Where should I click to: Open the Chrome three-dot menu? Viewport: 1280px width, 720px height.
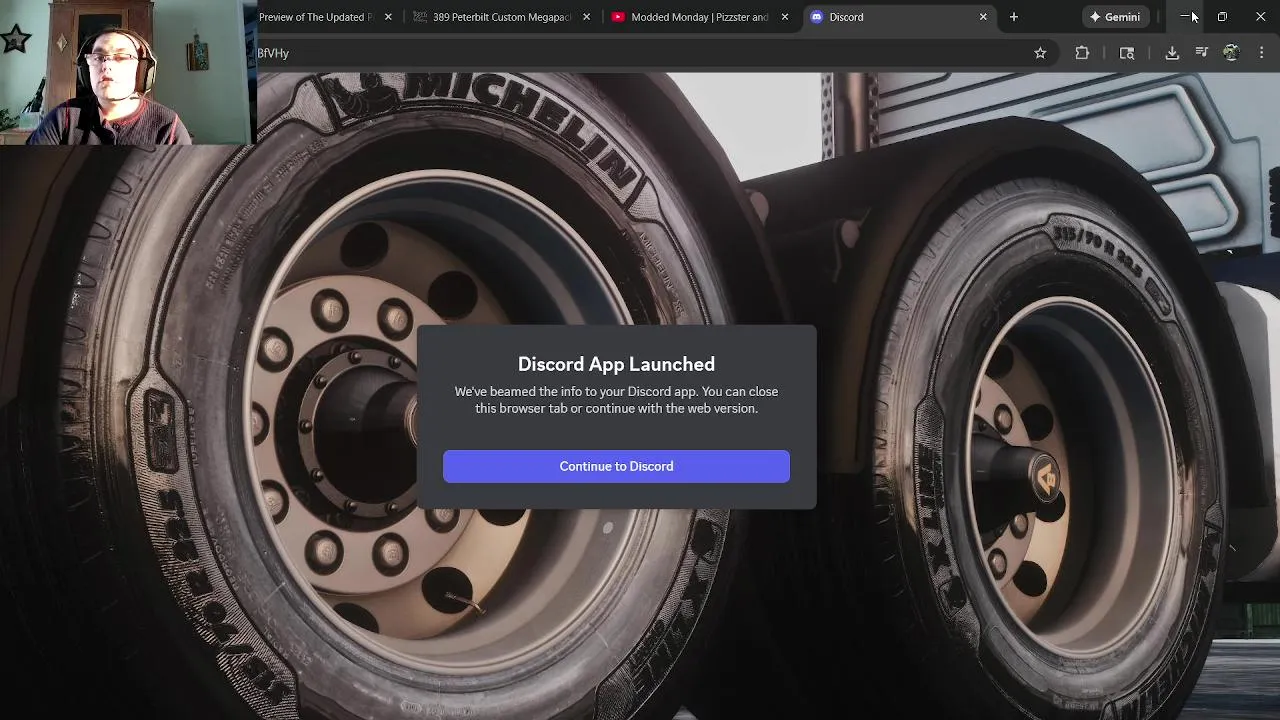point(1261,53)
